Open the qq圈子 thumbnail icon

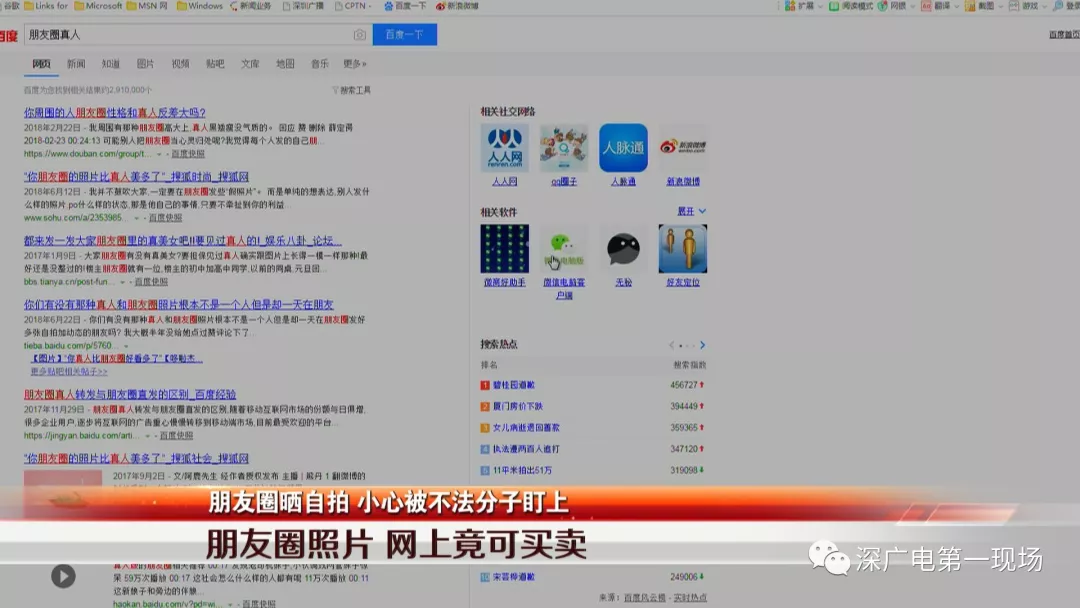coord(564,148)
